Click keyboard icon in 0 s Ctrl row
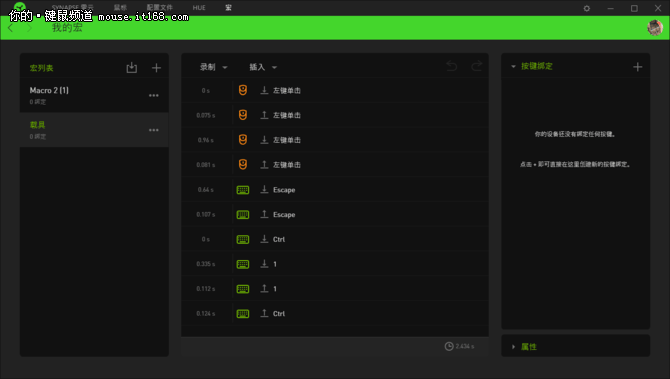The width and height of the screenshot is (670, 379). [243, 239]
